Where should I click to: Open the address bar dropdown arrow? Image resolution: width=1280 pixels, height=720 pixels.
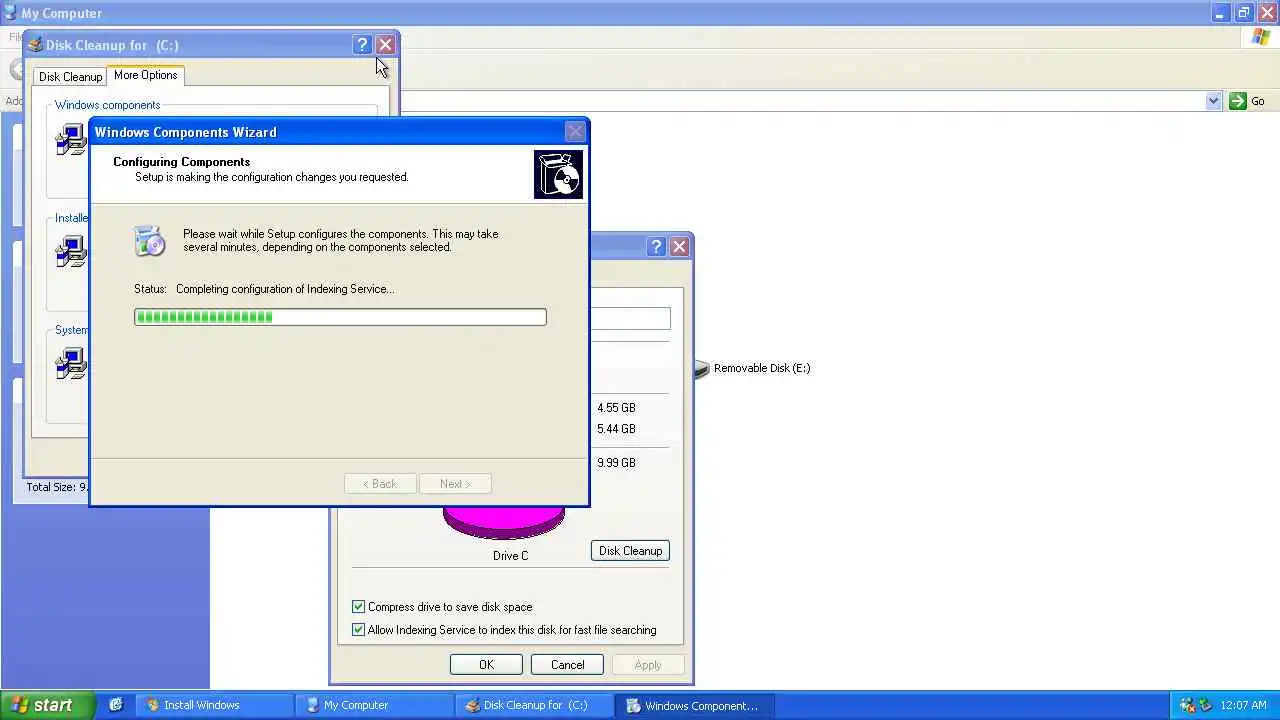pos(1213,101)
